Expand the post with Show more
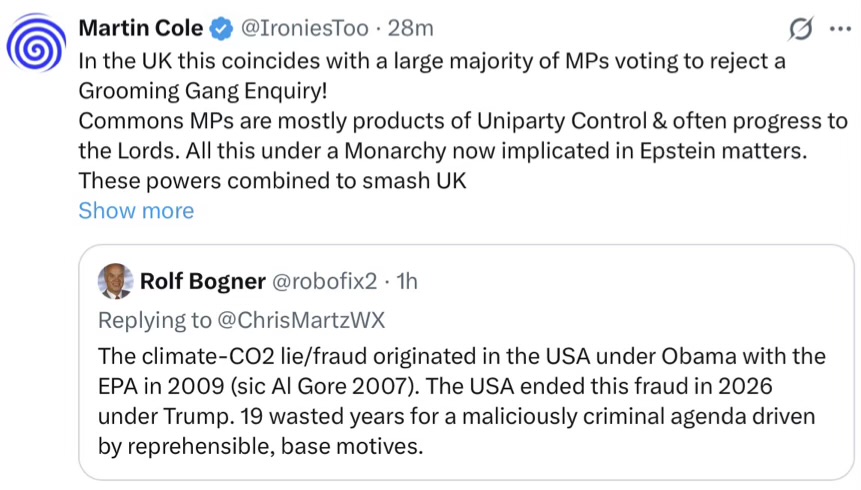This screenshot has width=861, height=490. pyautogui.click(x=136, y=211)
